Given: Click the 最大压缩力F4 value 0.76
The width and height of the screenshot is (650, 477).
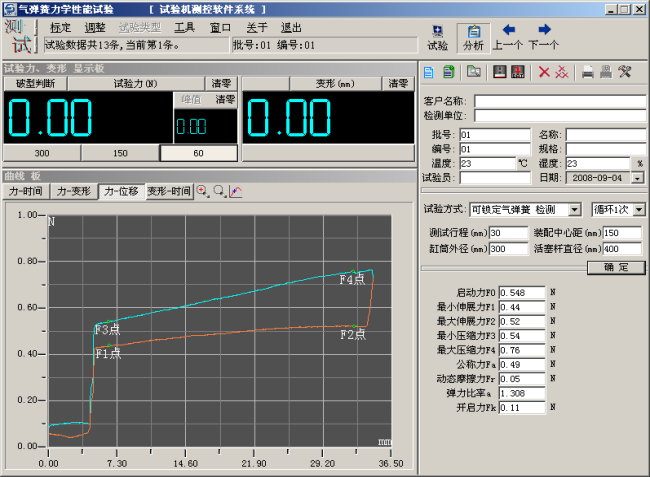Looking at the screenshot, I should (522, 350).
